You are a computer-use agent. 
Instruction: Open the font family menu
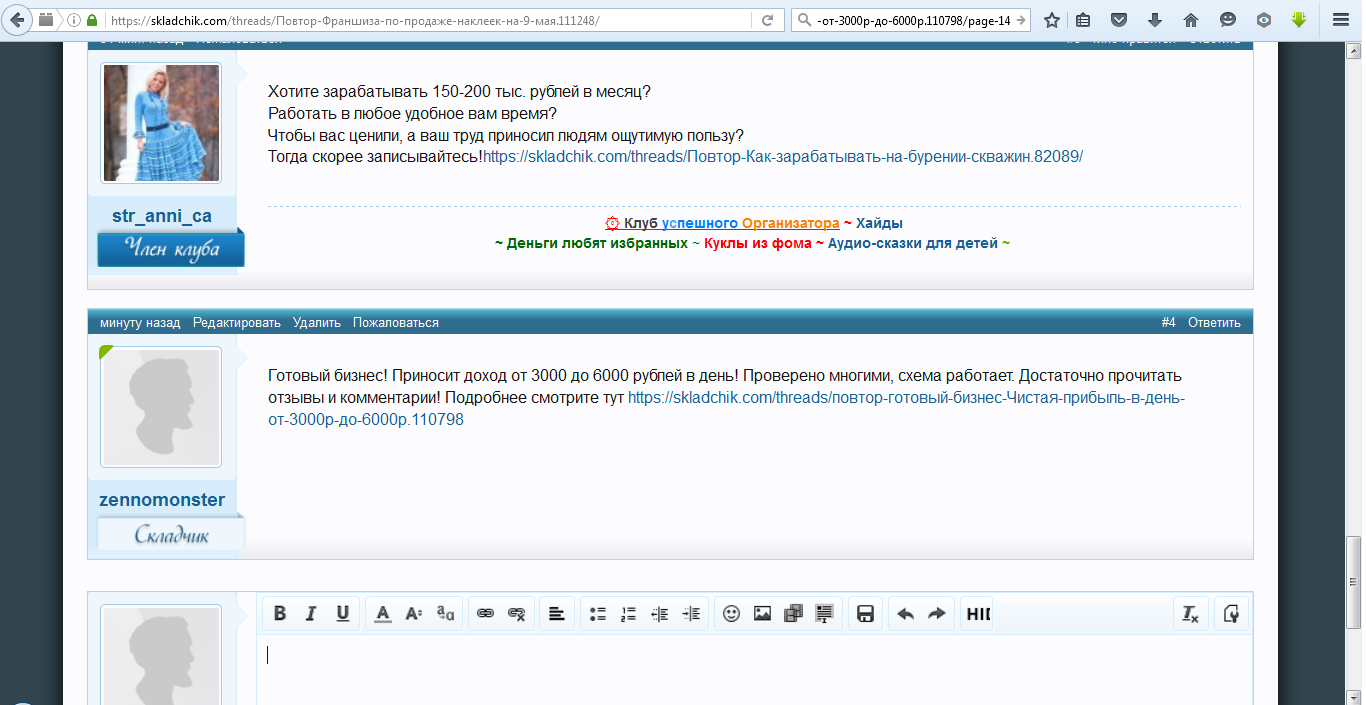445,614
